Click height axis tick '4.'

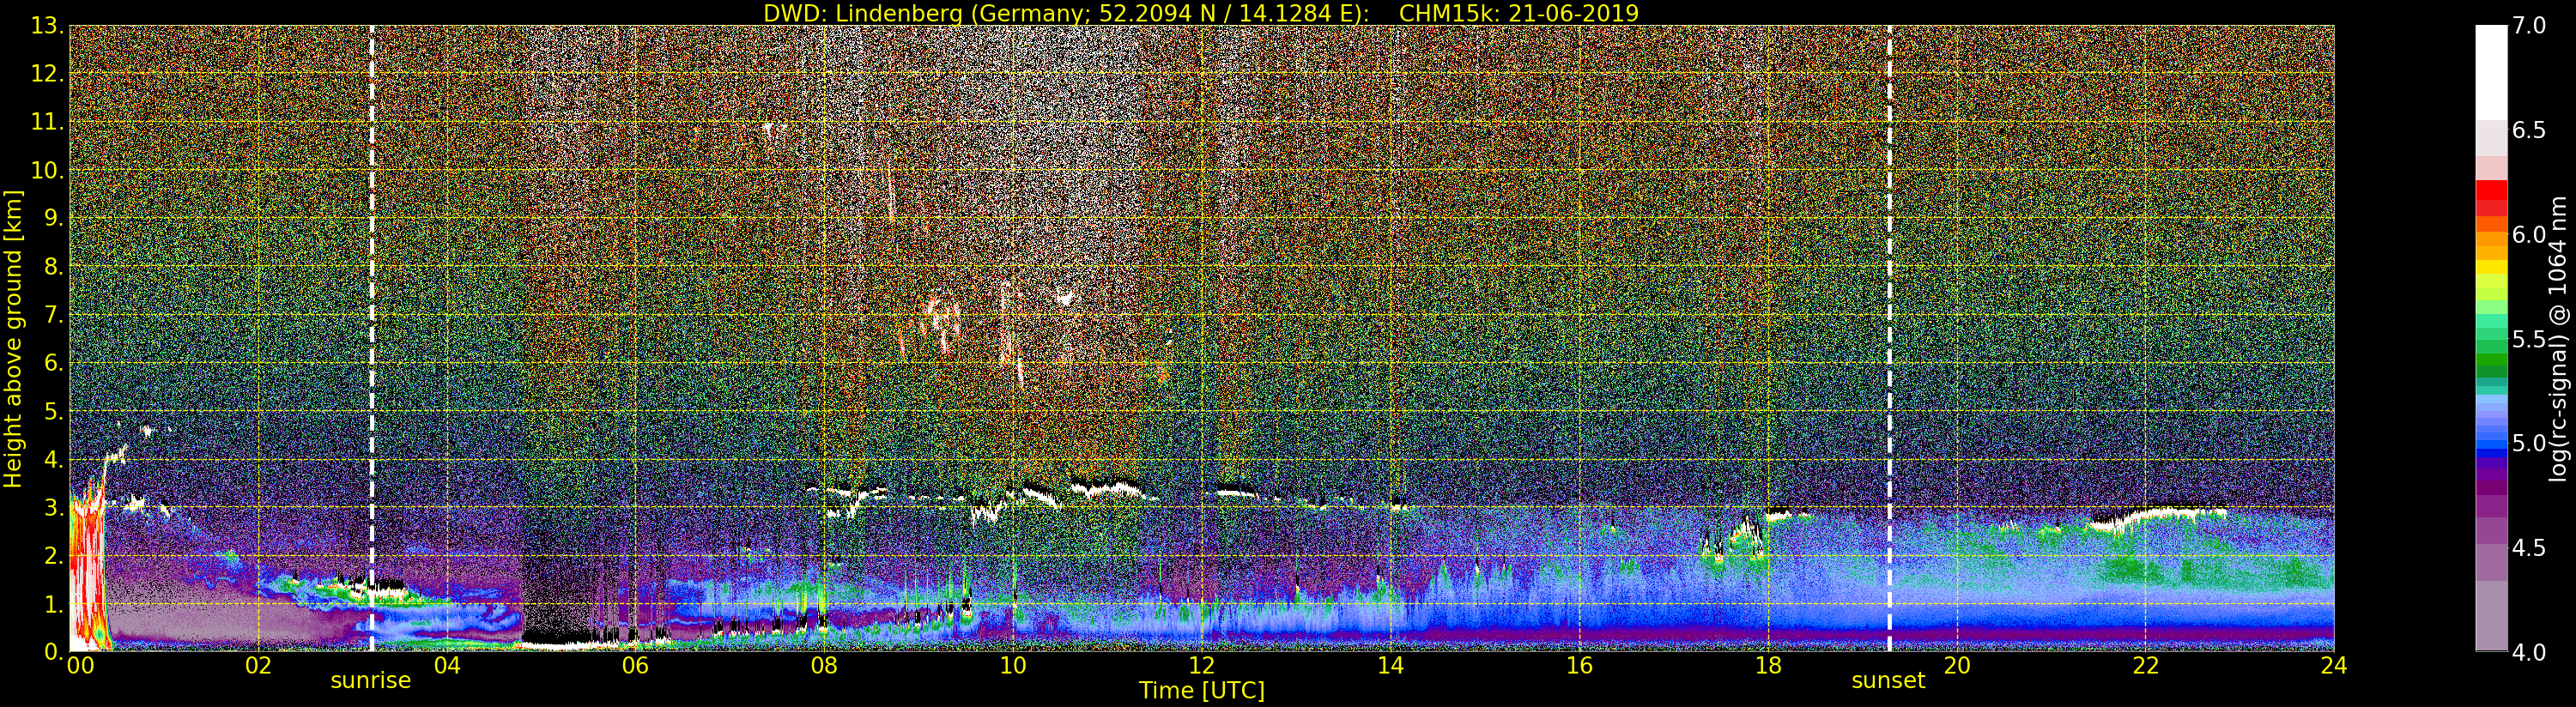[x=53, y=459]
